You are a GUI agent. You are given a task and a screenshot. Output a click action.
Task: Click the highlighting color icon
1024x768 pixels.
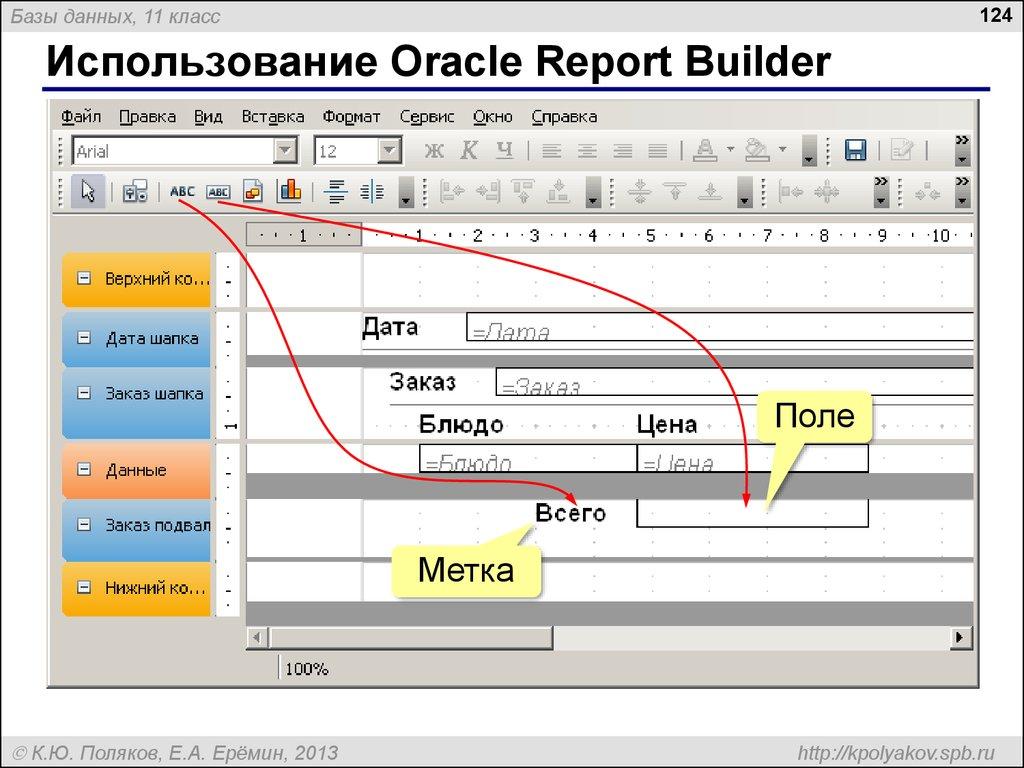point(757,150)
